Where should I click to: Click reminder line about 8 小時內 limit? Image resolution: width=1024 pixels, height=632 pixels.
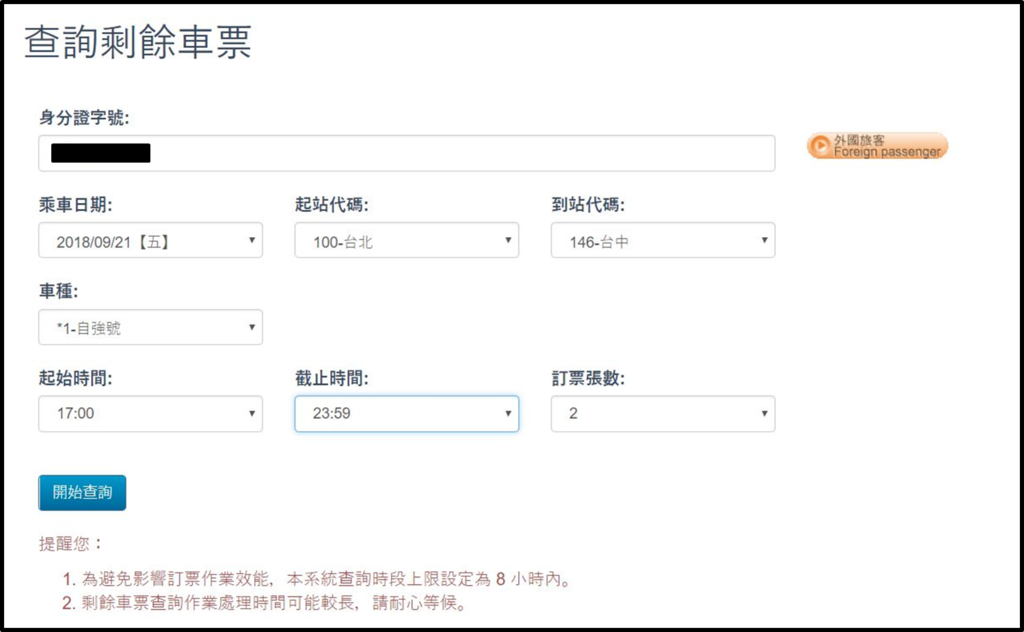tap(318, 579)
